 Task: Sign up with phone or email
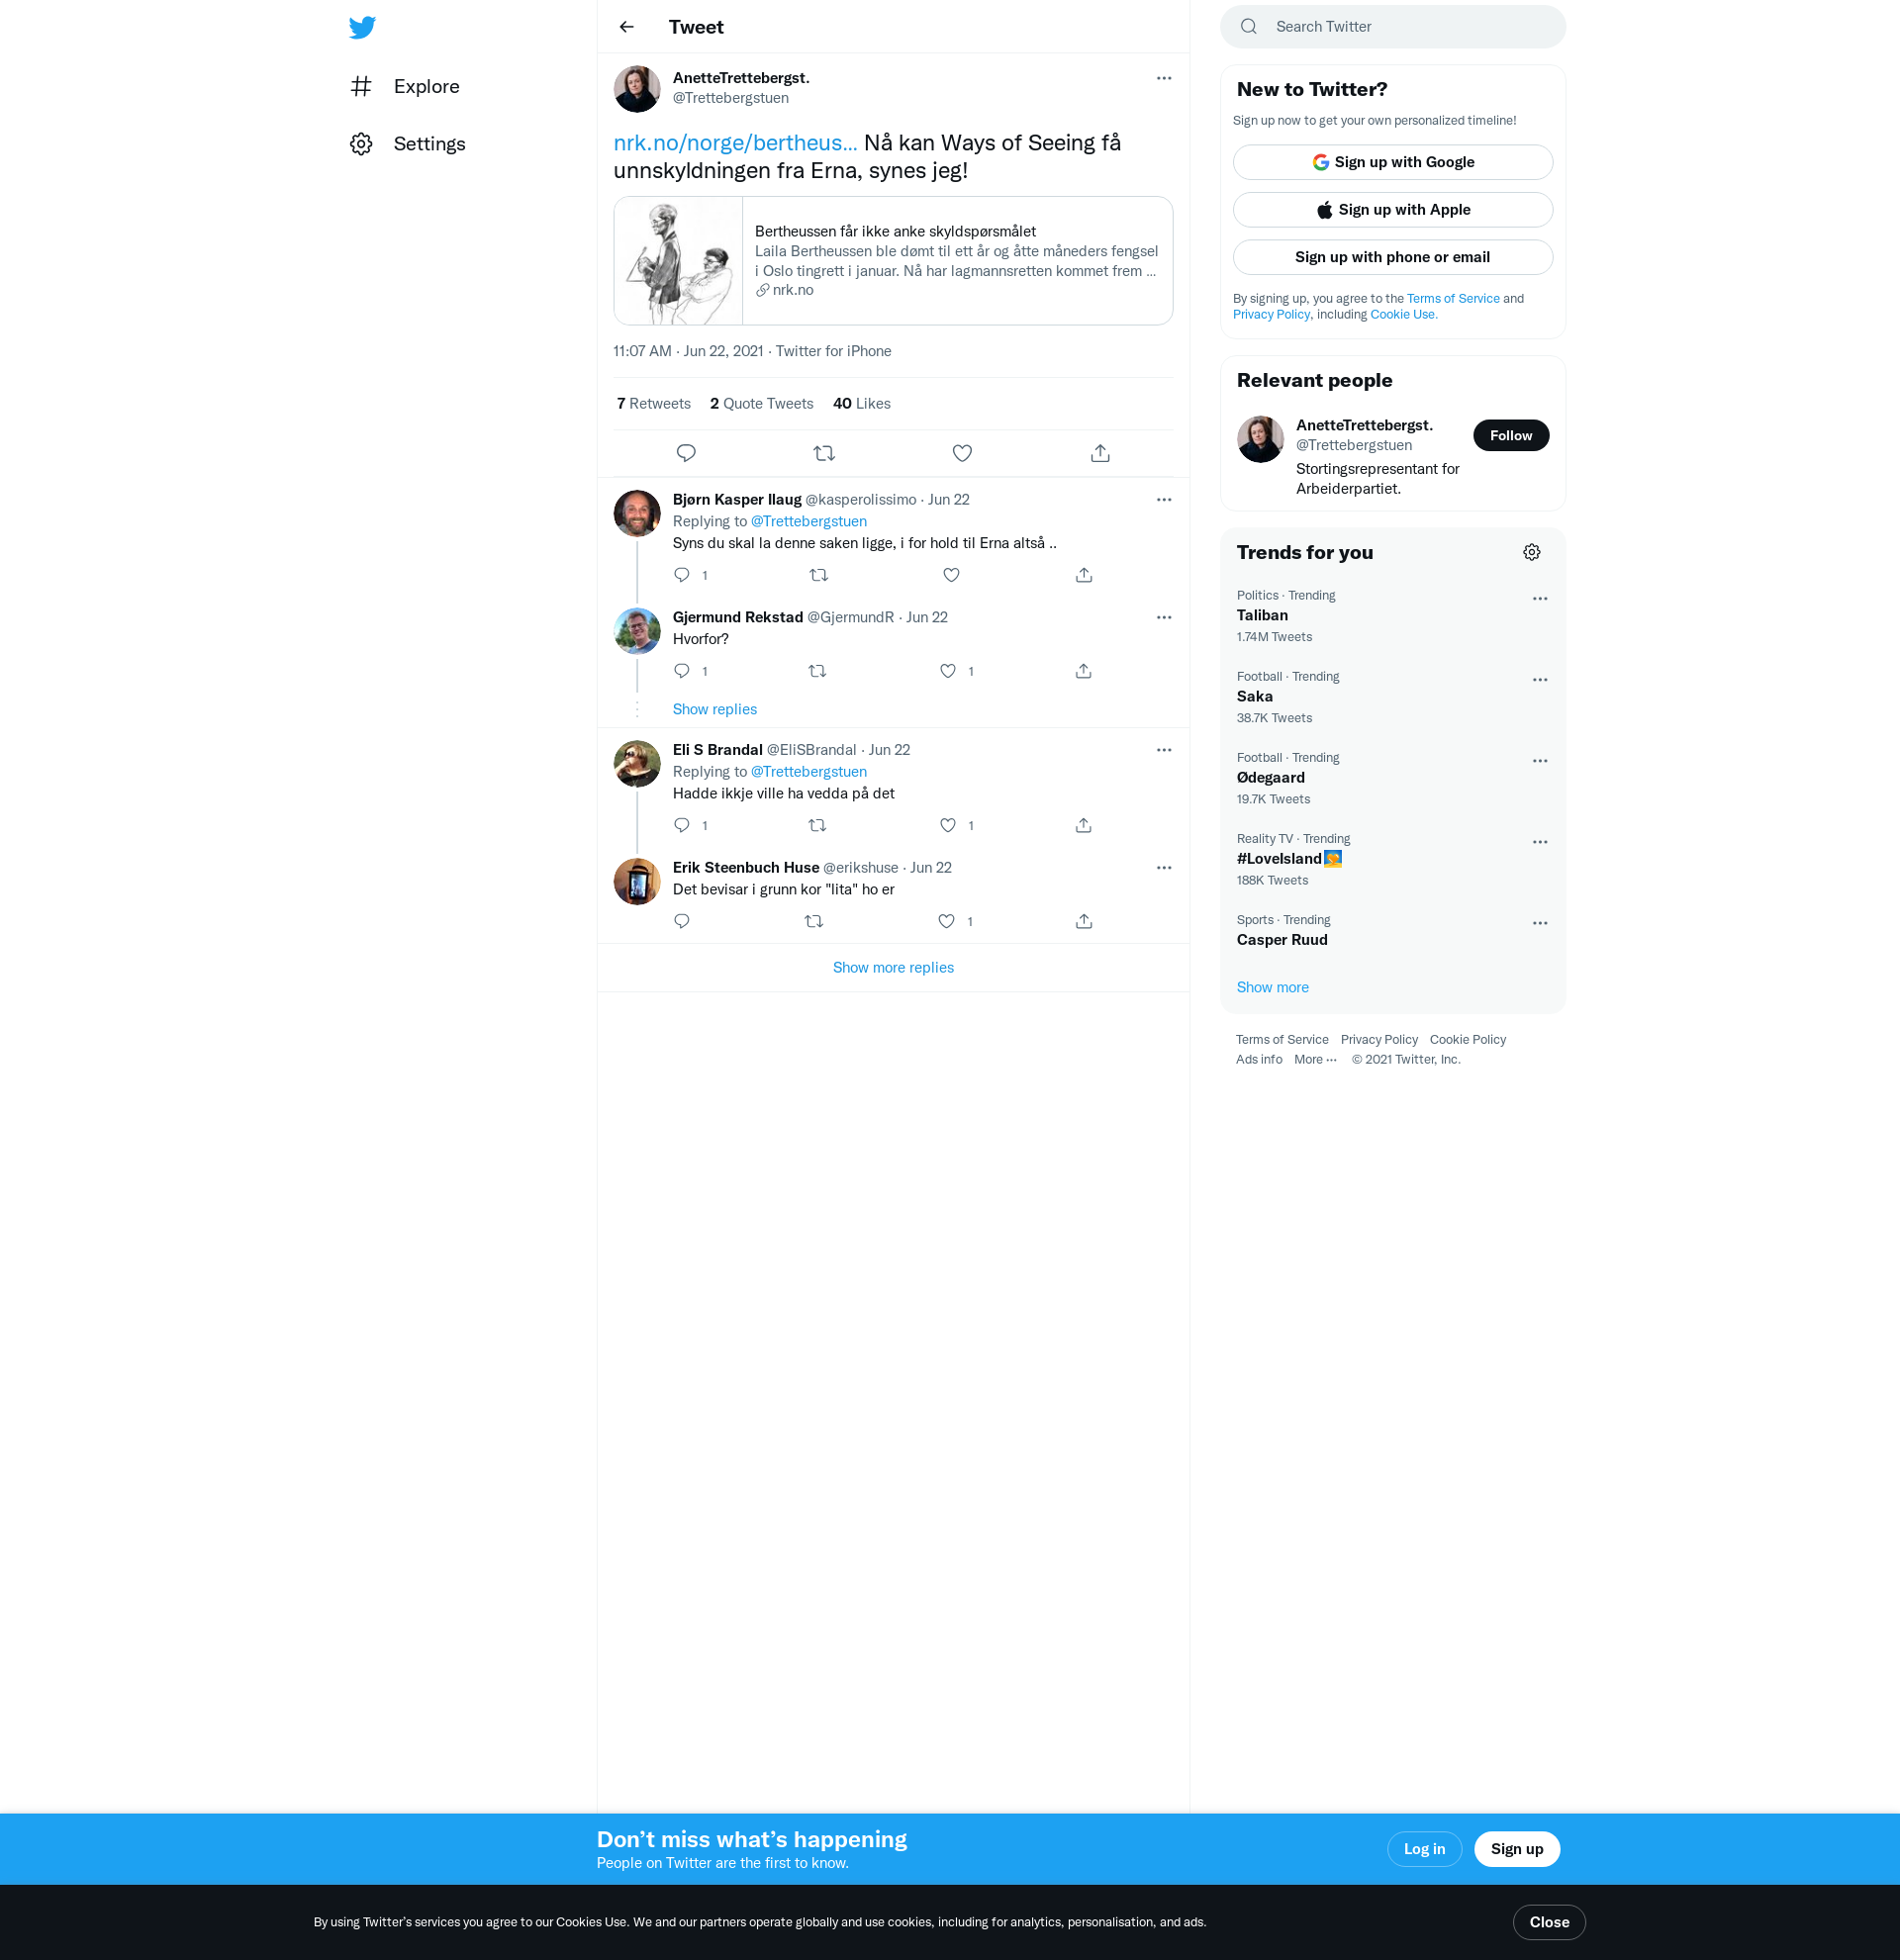pos(1392,257)
